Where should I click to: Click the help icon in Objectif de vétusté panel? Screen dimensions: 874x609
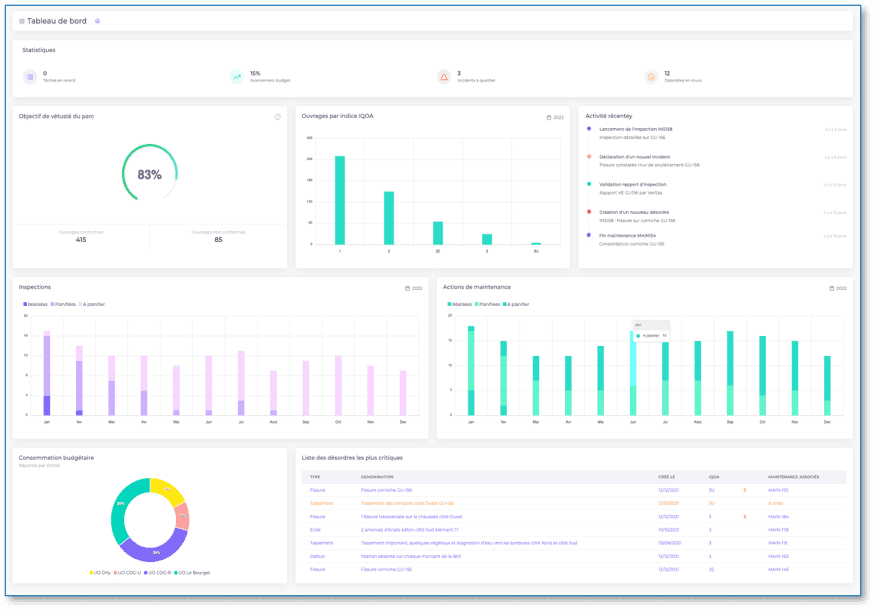click(x=278, y=117)
